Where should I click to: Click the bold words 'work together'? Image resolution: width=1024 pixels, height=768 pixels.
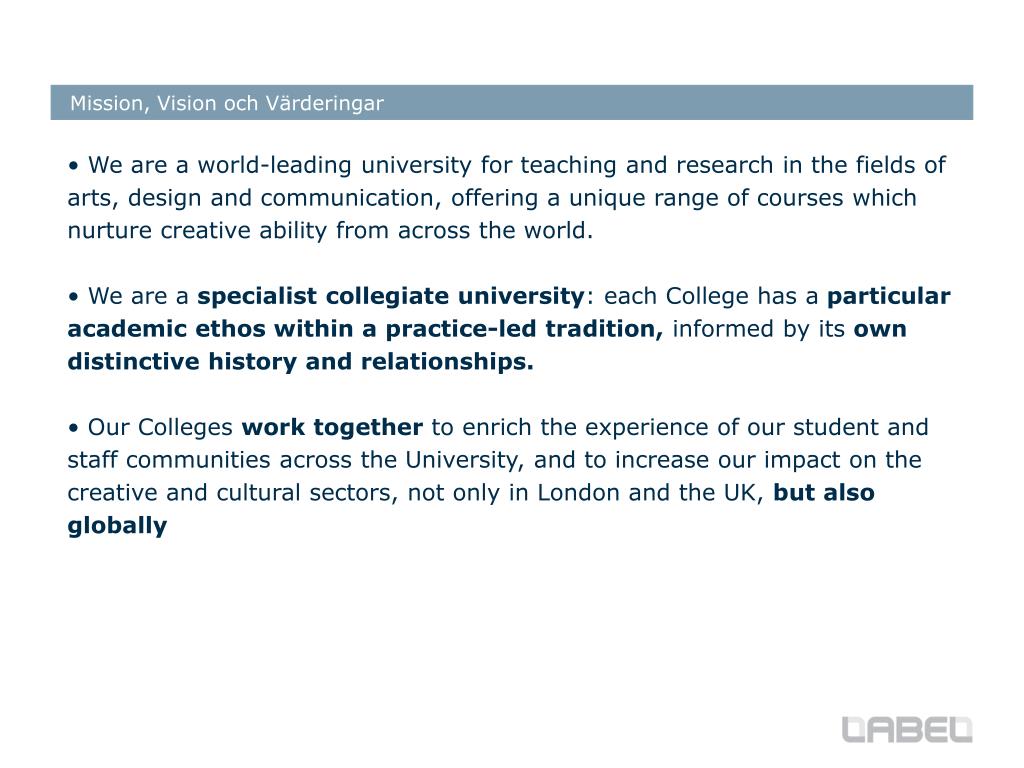tap(332, 427)
